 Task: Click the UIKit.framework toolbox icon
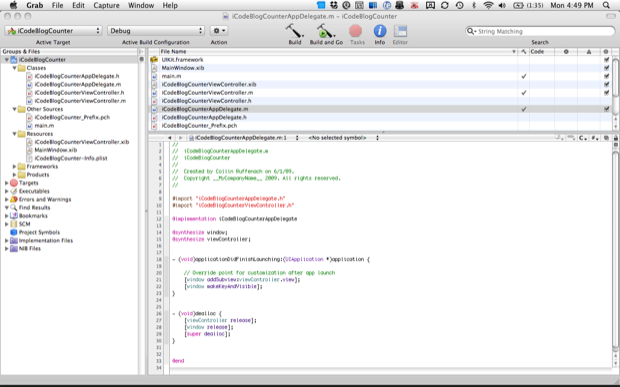pyautogui.click(x=154, y=60)
